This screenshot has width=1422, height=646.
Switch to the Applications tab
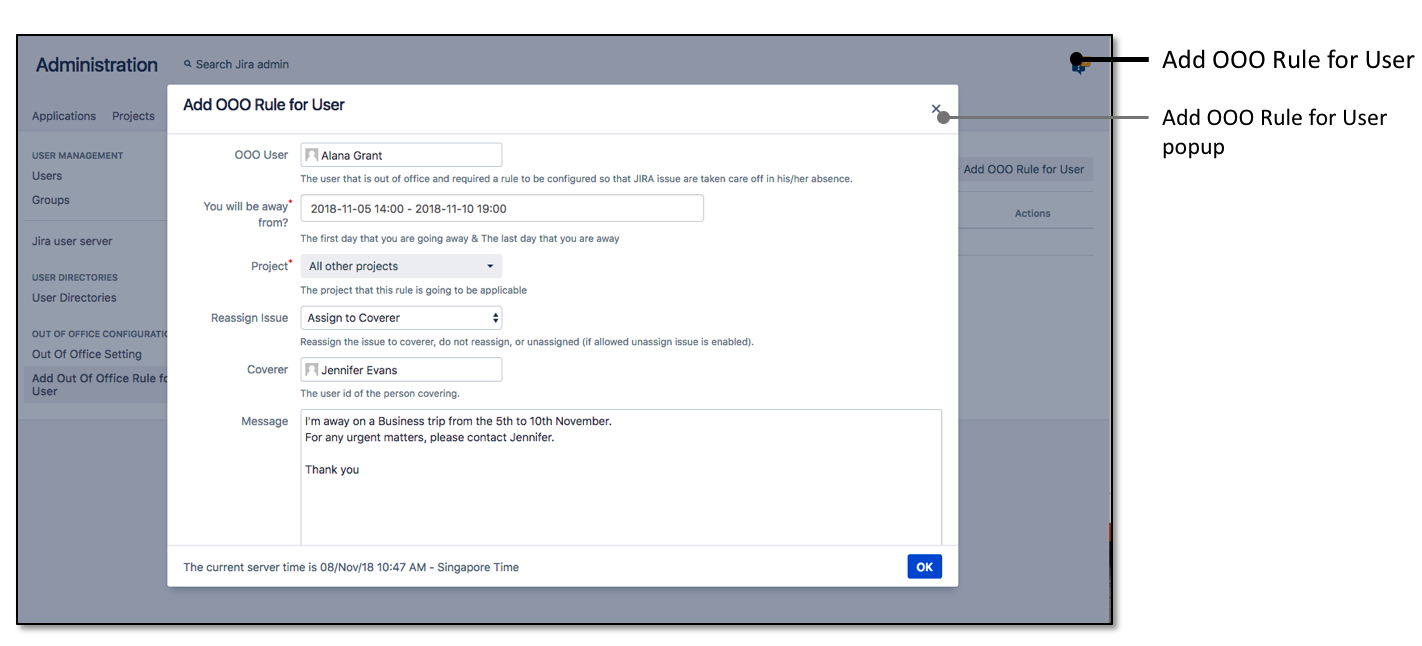pyautogui.click(x=63, y=116)
